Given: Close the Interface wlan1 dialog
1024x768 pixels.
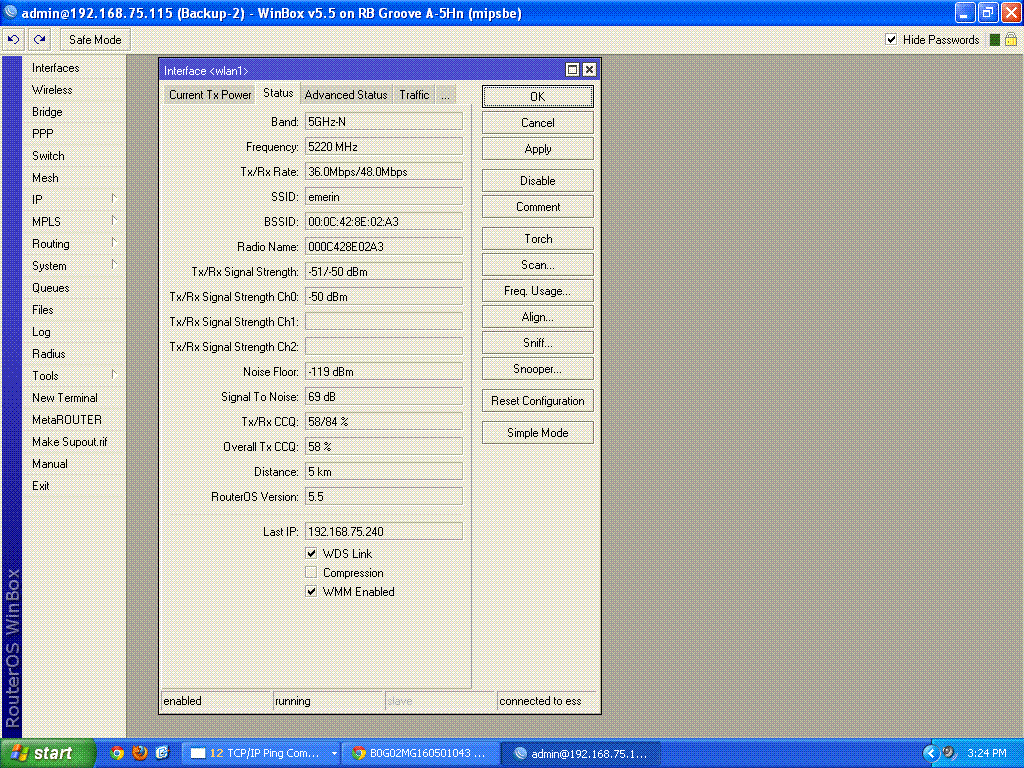Looking at the screenshot, I should 589,70.
